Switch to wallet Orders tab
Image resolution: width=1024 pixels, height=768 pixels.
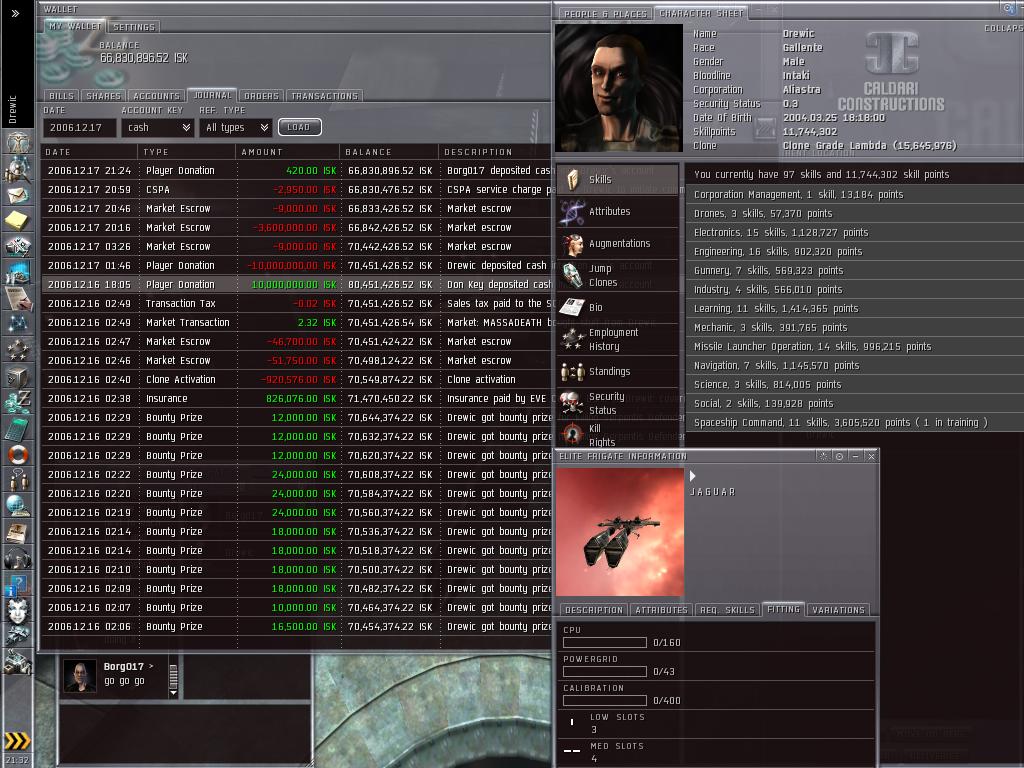point(261,95)
